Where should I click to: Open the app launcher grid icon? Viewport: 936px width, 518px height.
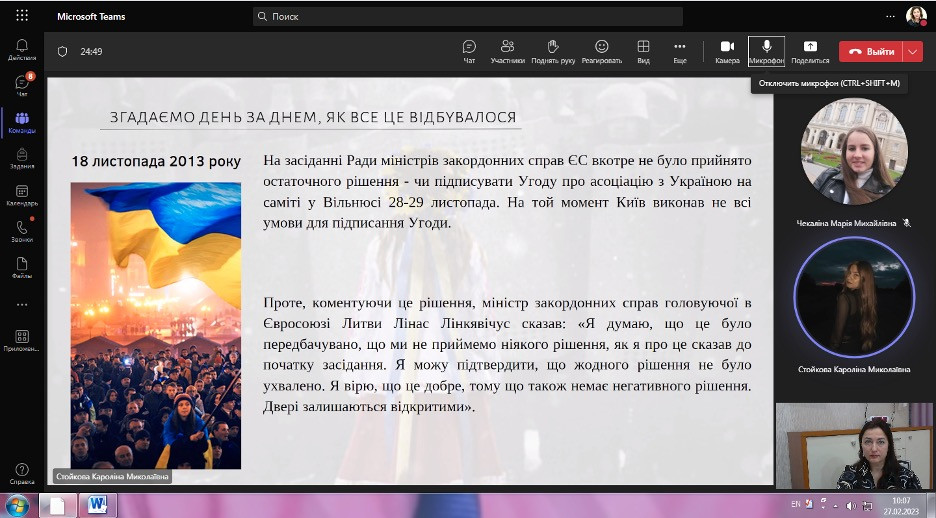pyautogui.click(x=22, y=16)
